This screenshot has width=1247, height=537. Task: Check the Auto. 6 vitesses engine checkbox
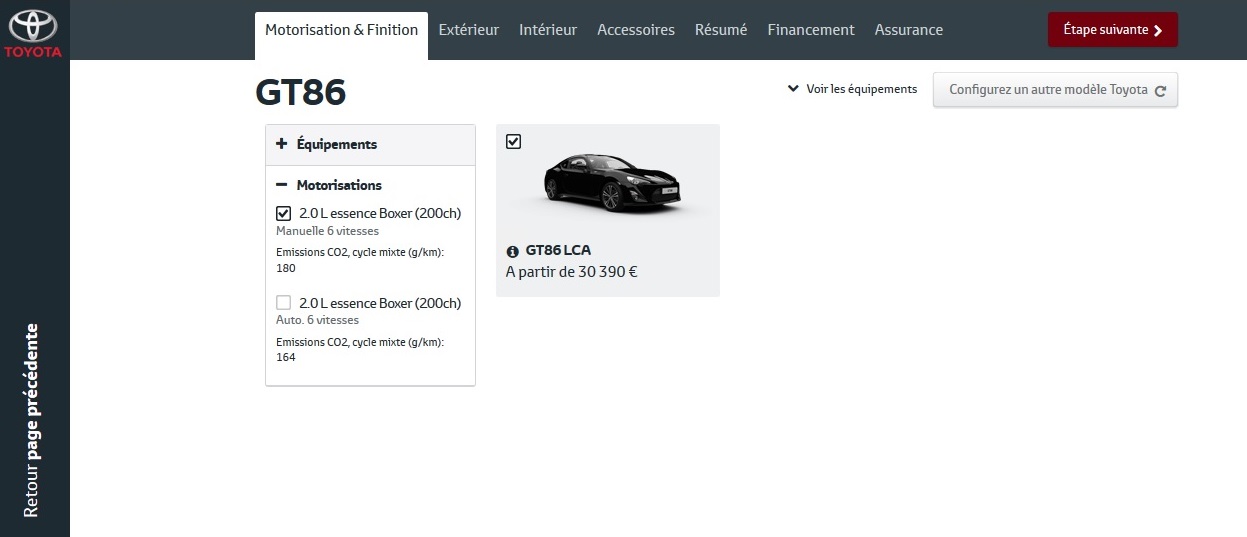click(283, 302)
